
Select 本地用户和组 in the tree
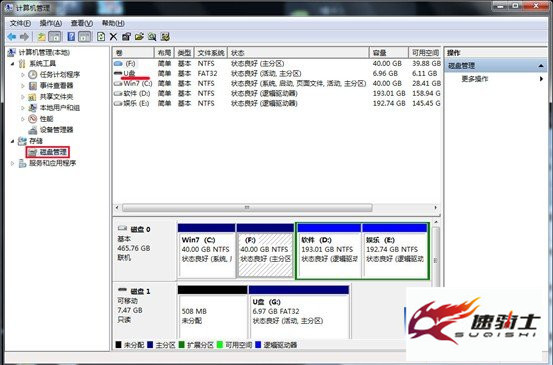pyautogui.click(x=60, y=108)
